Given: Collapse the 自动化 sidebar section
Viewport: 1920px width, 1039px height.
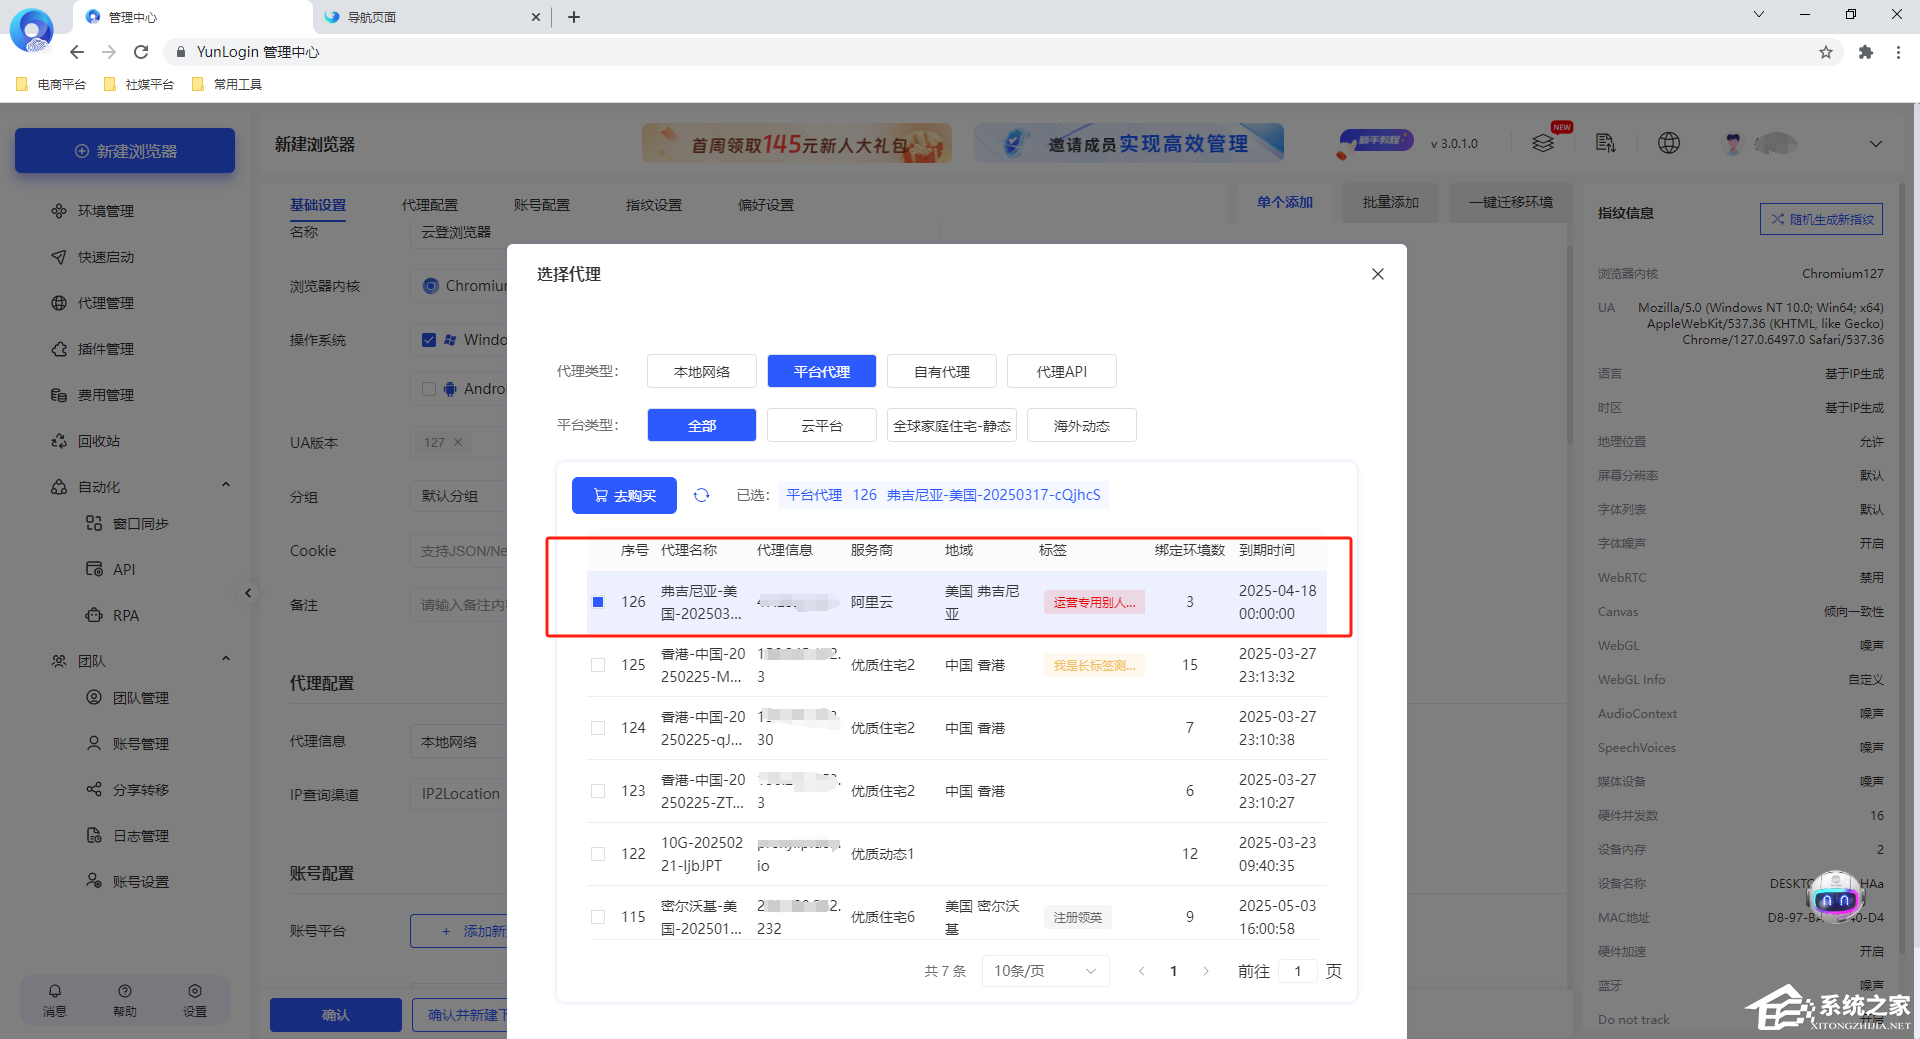Looking at the screenshot, I should 225,485.
